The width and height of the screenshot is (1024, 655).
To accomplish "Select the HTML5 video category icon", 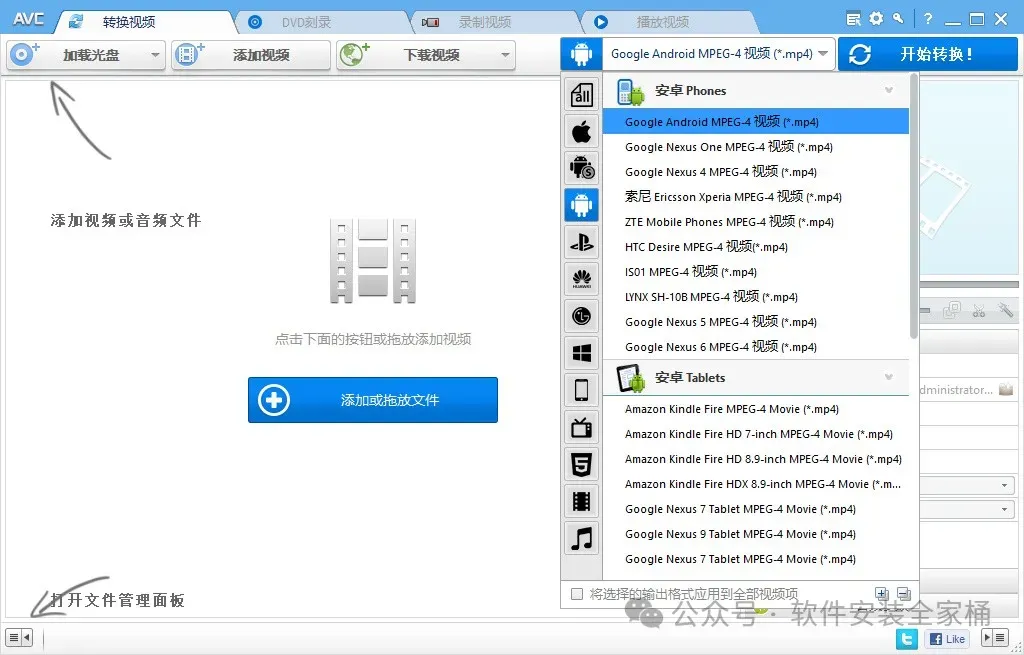I will pyautogui.click(x=581, y=464).
